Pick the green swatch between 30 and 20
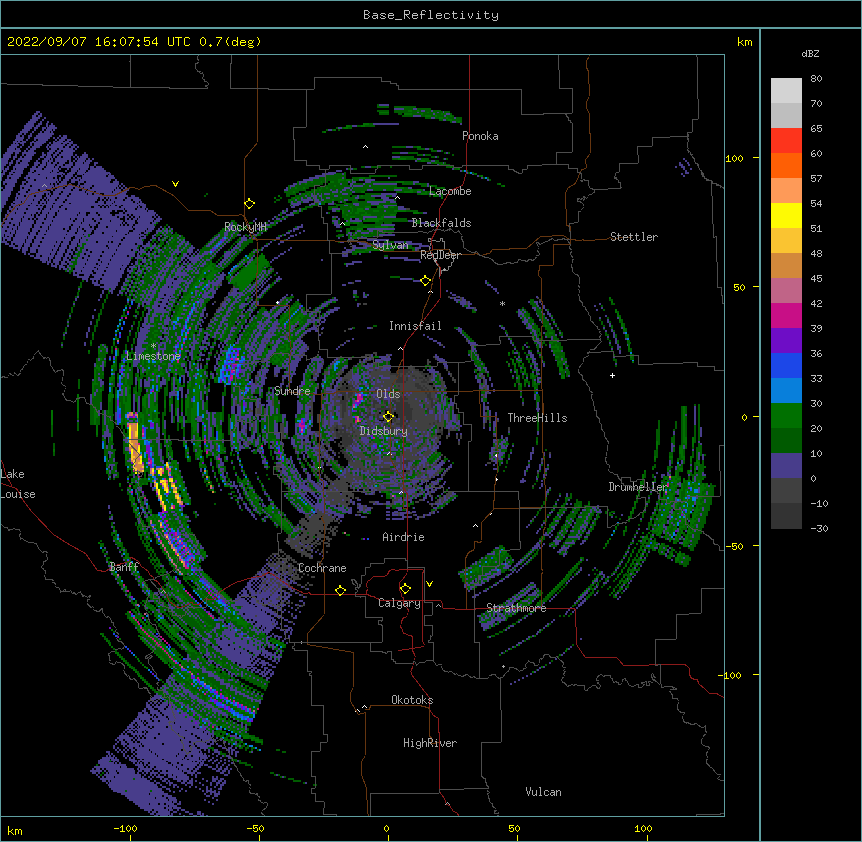 coord(786,416)
